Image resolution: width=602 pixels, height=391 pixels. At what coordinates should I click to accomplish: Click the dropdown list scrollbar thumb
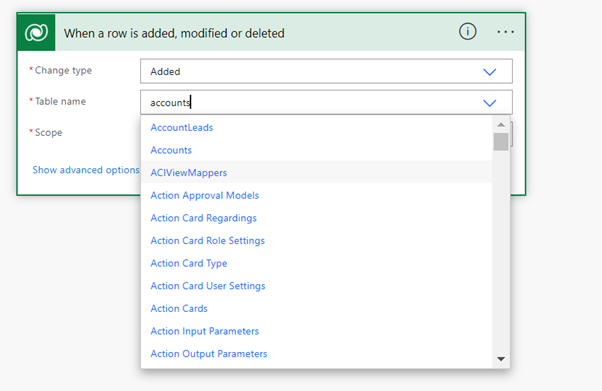click(x=501, y=142)
